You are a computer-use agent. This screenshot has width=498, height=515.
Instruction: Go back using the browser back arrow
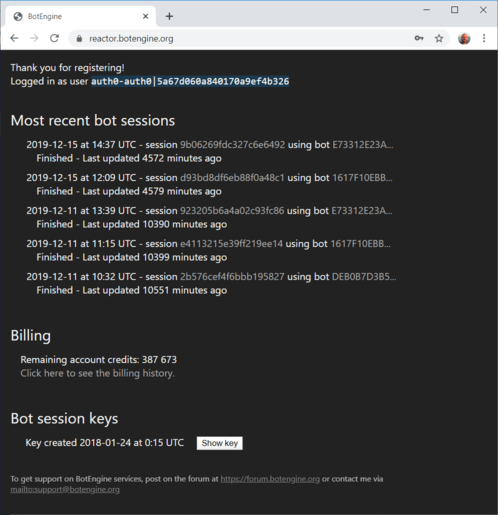(x=14, y=38)
